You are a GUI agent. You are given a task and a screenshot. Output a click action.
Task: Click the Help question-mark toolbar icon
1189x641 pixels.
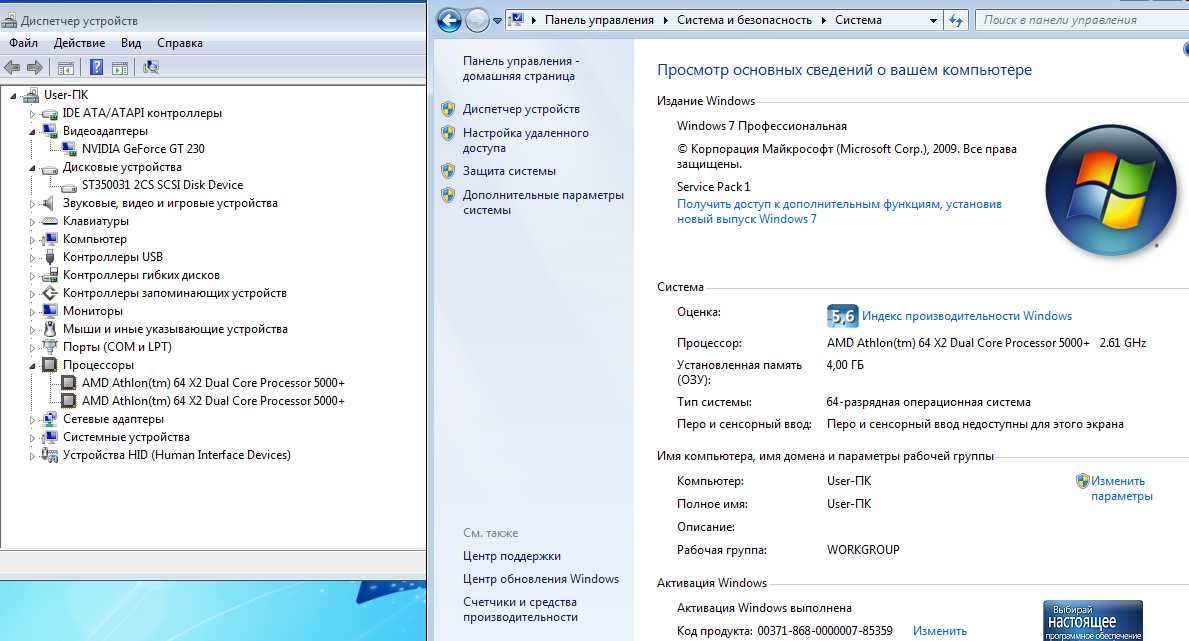tap(96, 68)
